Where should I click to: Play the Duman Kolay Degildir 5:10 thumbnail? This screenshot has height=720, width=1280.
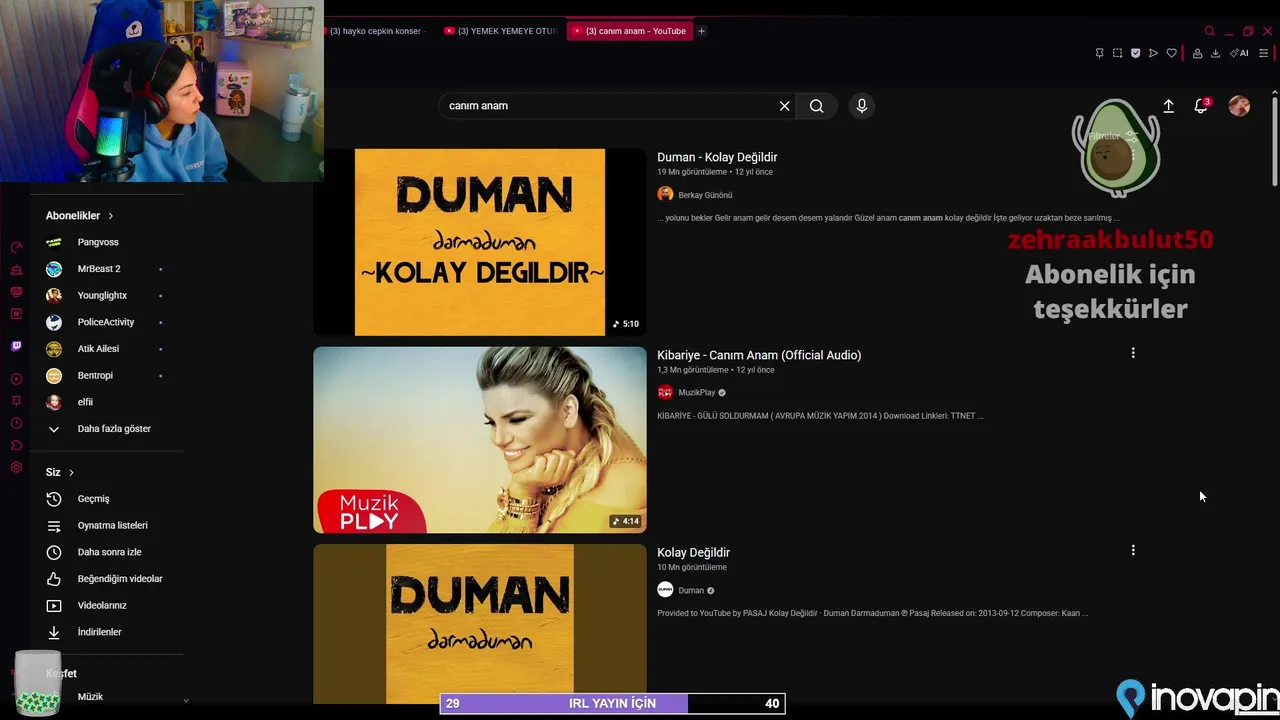(x=480, y=242)
